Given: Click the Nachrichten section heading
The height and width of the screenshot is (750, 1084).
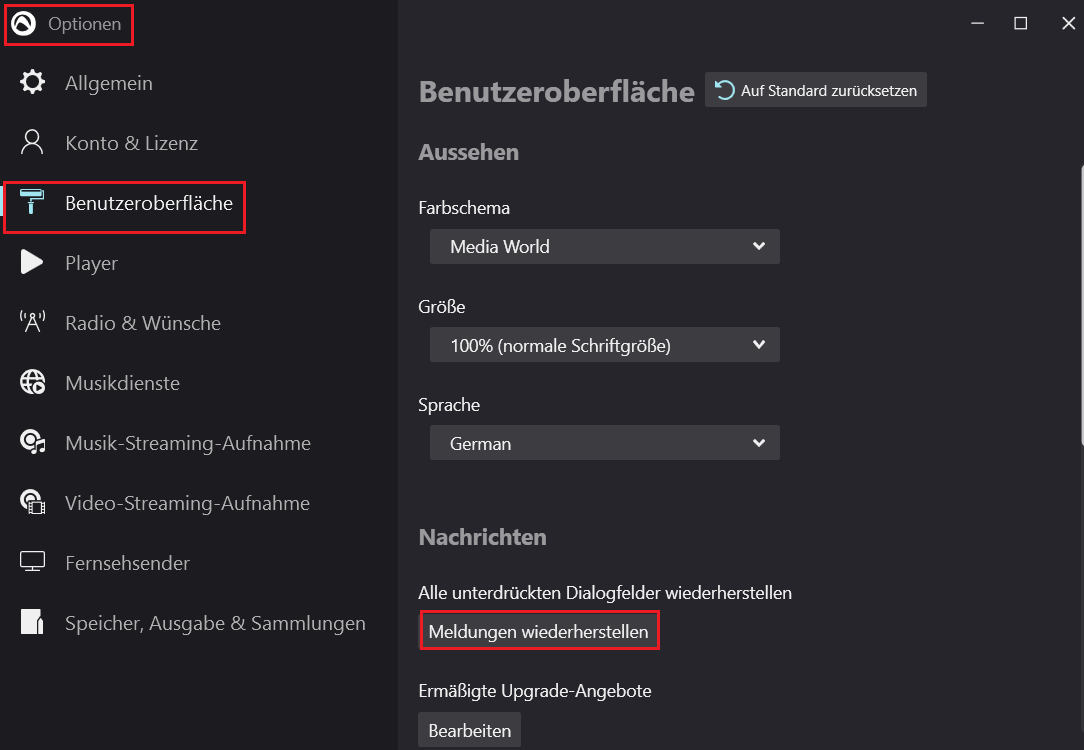Looking at the screenshot, I should [483, 537].
